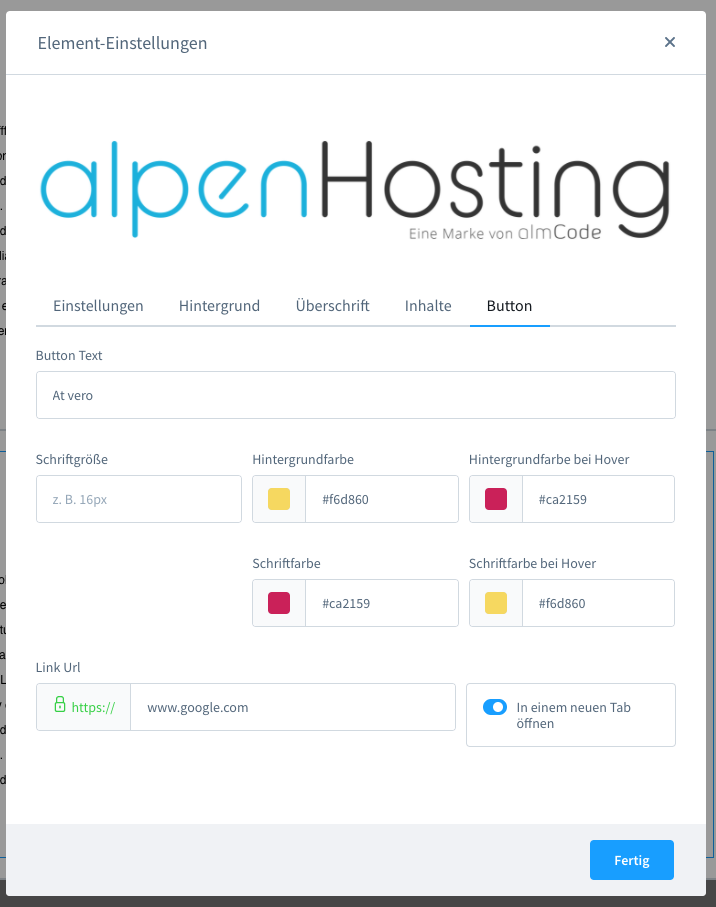Viewport: 716px width, 907px height.
Task: Click the Link Url field with www.google.com
Action: pyautogui.click(x=293, y=707)
